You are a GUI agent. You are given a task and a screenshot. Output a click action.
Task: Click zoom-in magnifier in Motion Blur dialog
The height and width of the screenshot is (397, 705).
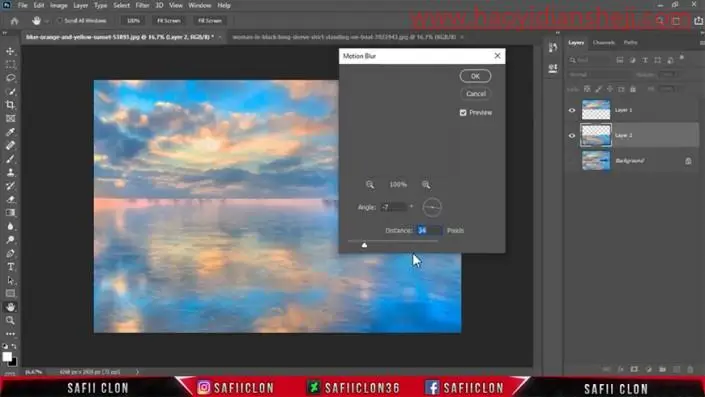pos(426,185)
